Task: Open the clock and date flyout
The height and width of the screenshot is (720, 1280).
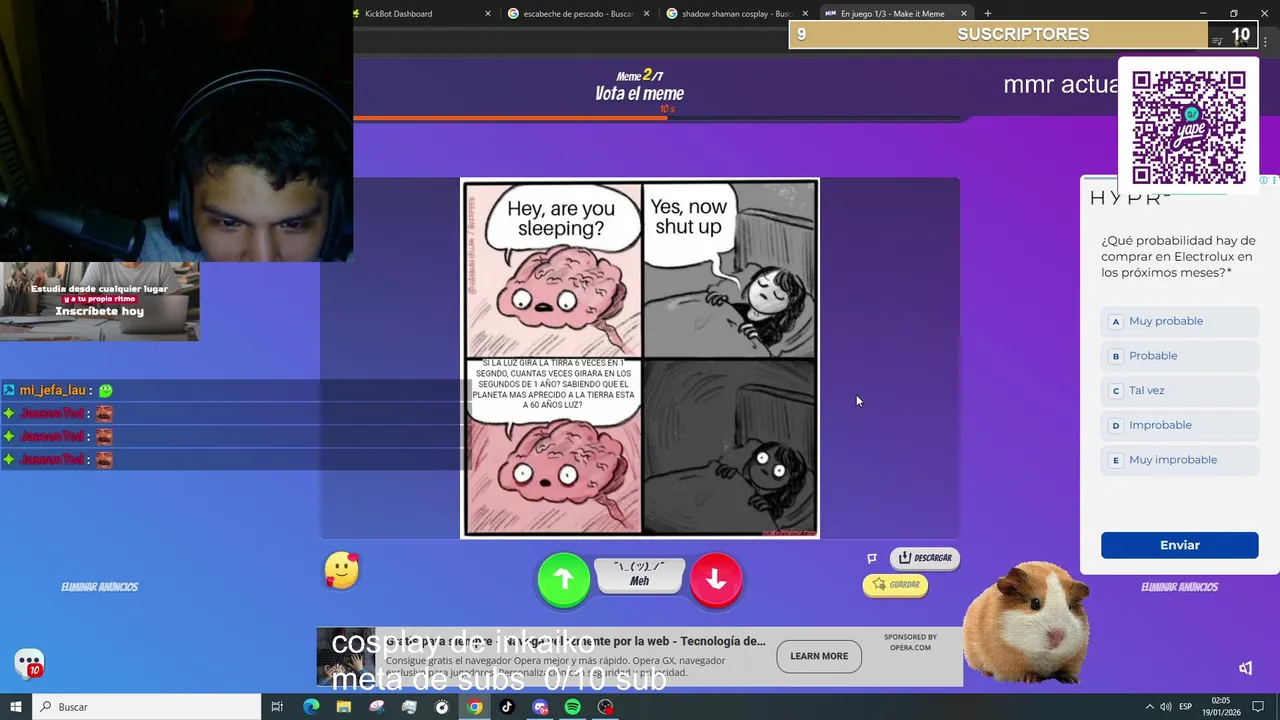Action: pos(1223,707)
